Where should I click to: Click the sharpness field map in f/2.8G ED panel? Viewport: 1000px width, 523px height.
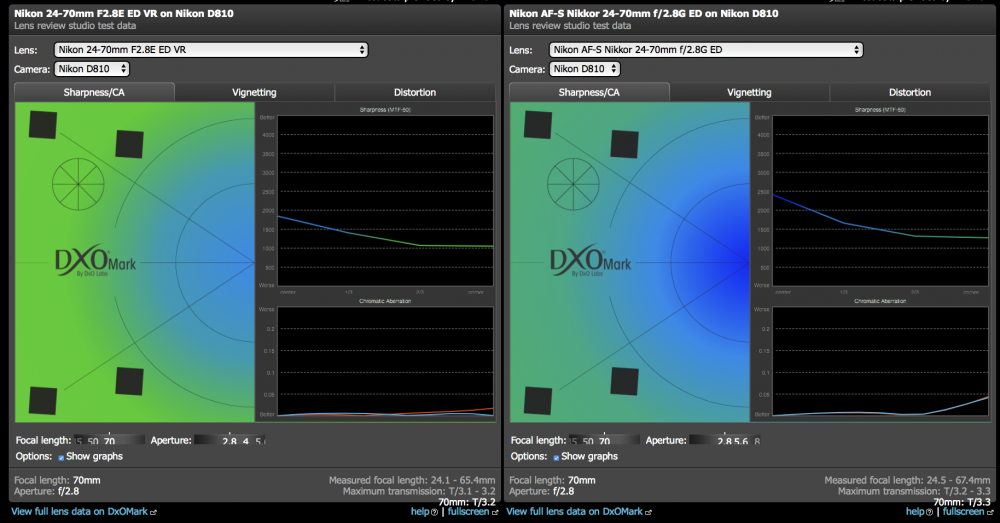coord(629,262)
